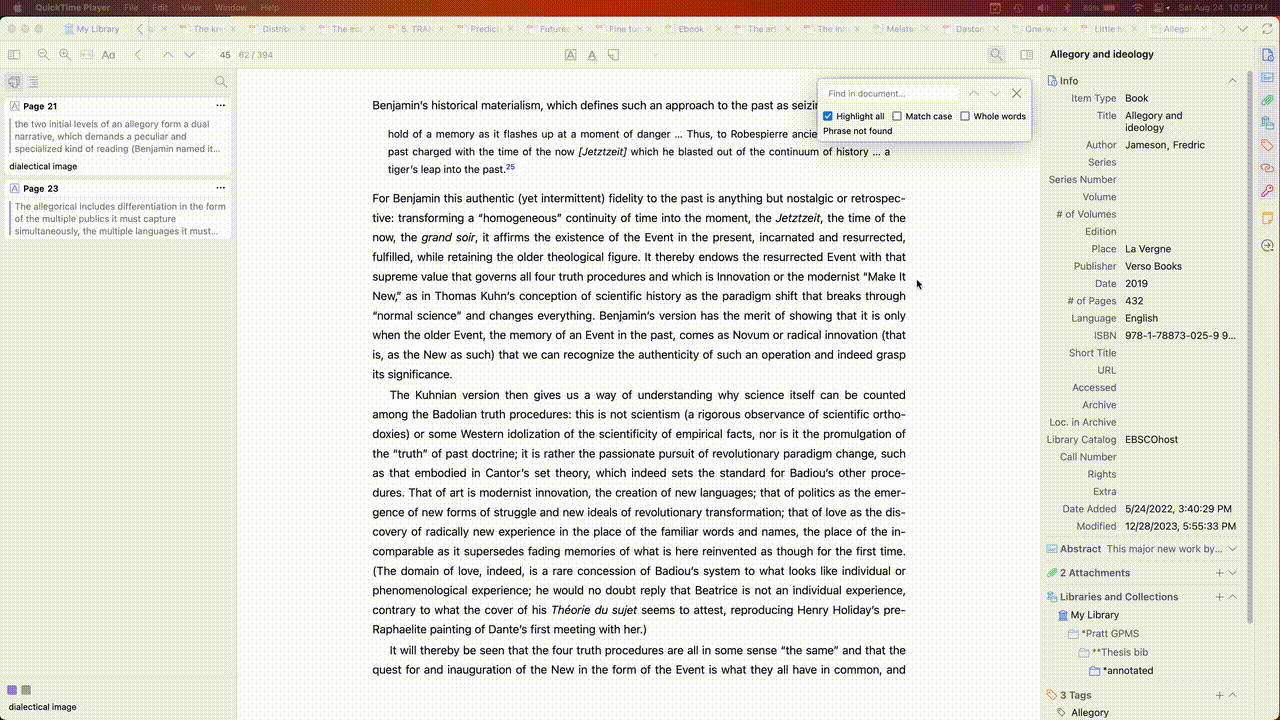Close the find in document popup
The width and height of the screenshot is (1280, 720).
[x=1017, y=93]
